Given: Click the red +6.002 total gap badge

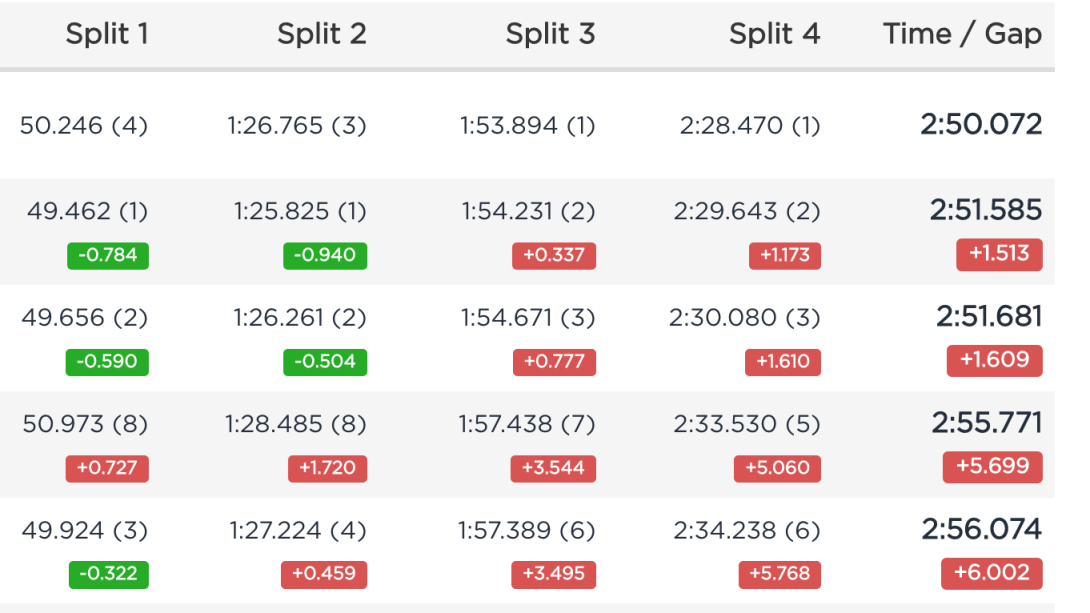Looking at the screenshot, I should coord(991,573).
